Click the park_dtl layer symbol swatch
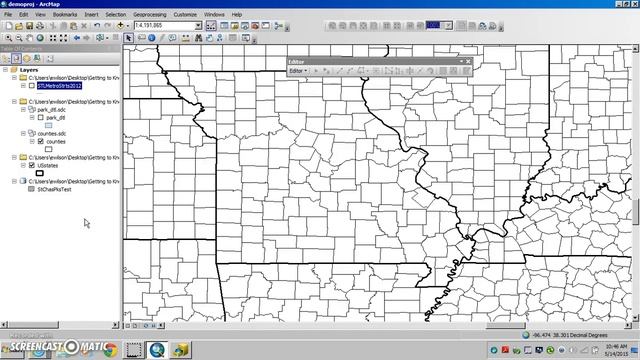 [49, 126]
